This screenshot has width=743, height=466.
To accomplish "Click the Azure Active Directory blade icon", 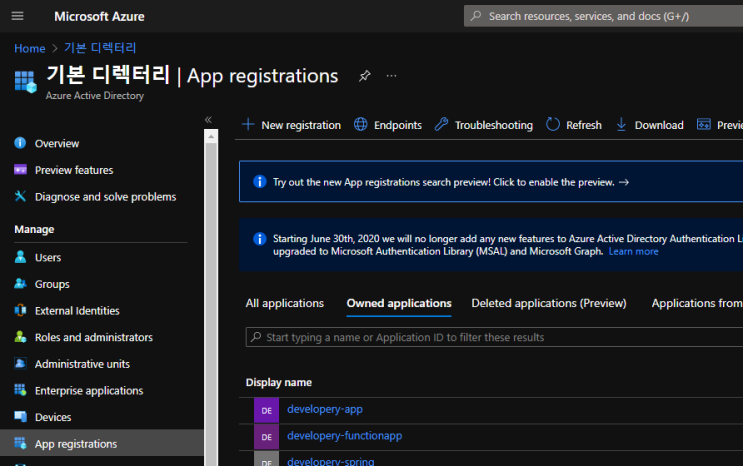I will point(26,82).
